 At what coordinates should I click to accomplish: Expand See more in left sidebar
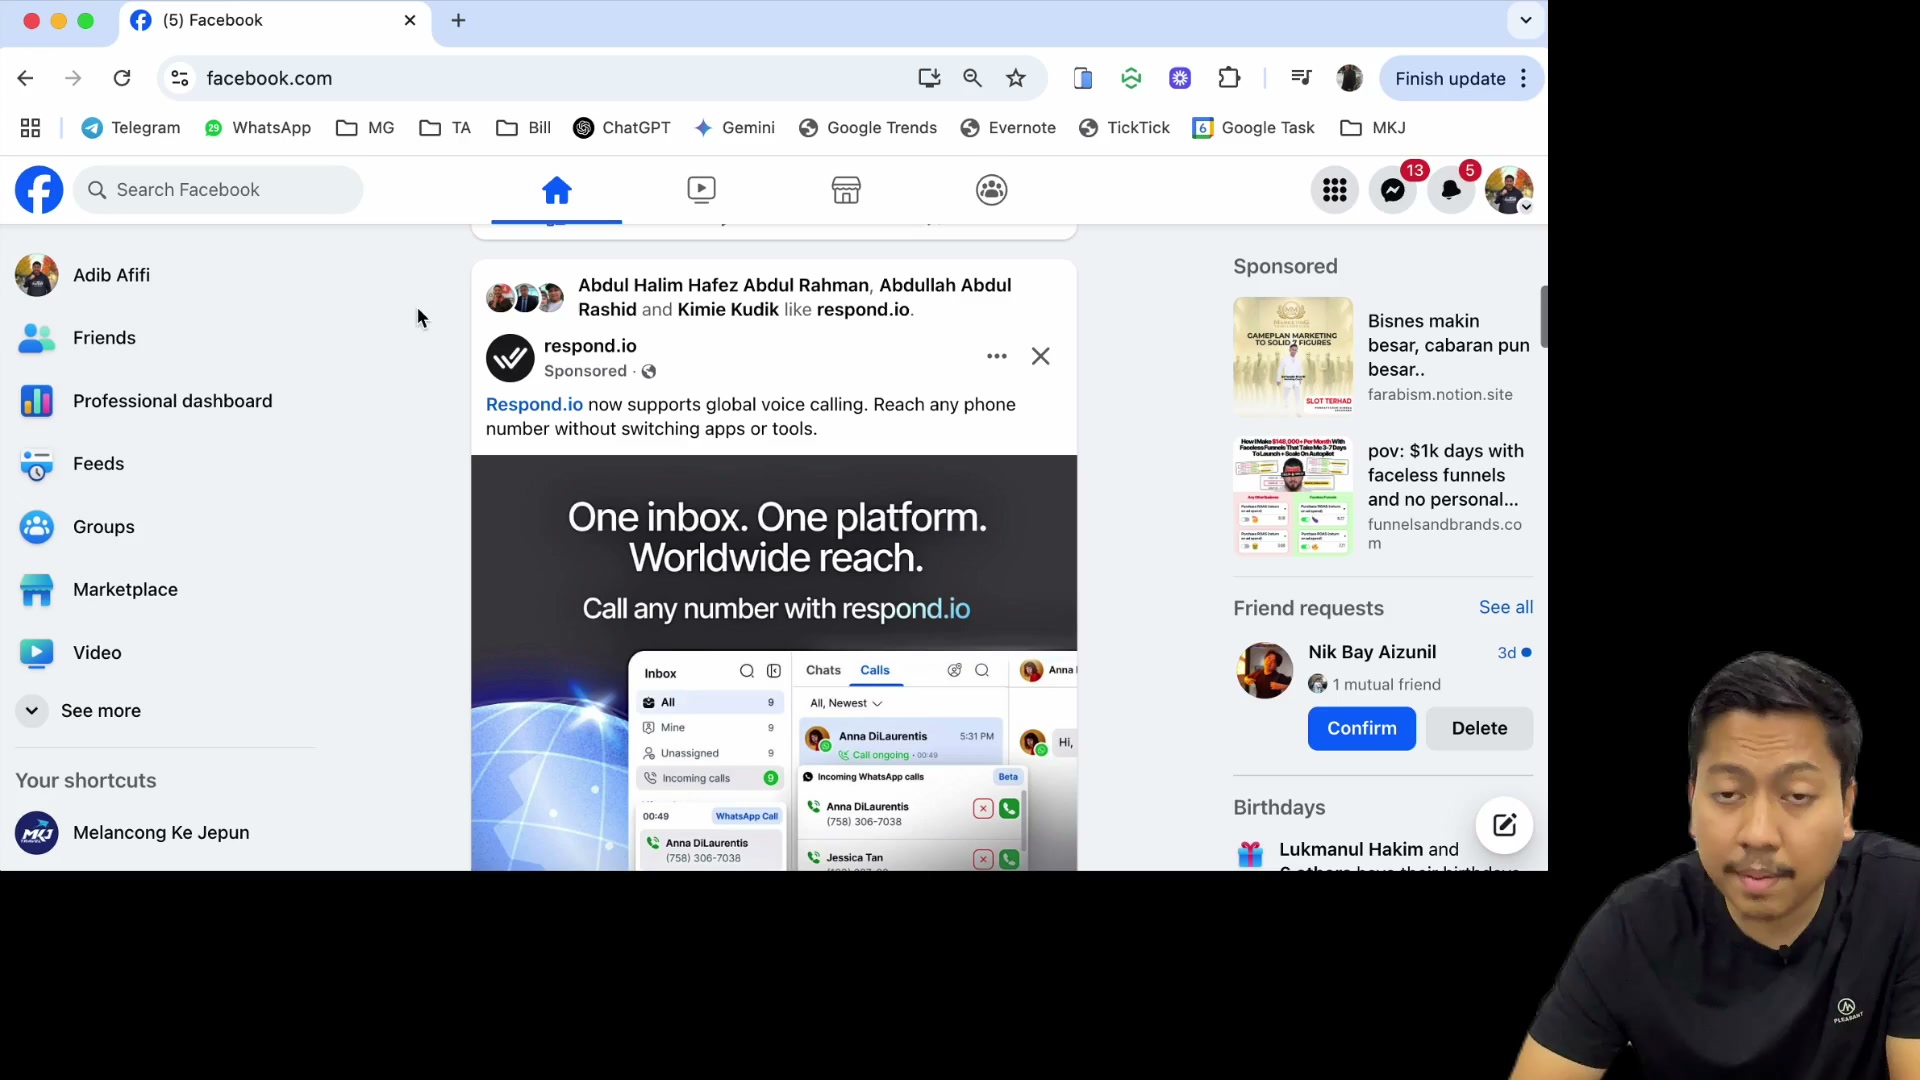point(165,711)
